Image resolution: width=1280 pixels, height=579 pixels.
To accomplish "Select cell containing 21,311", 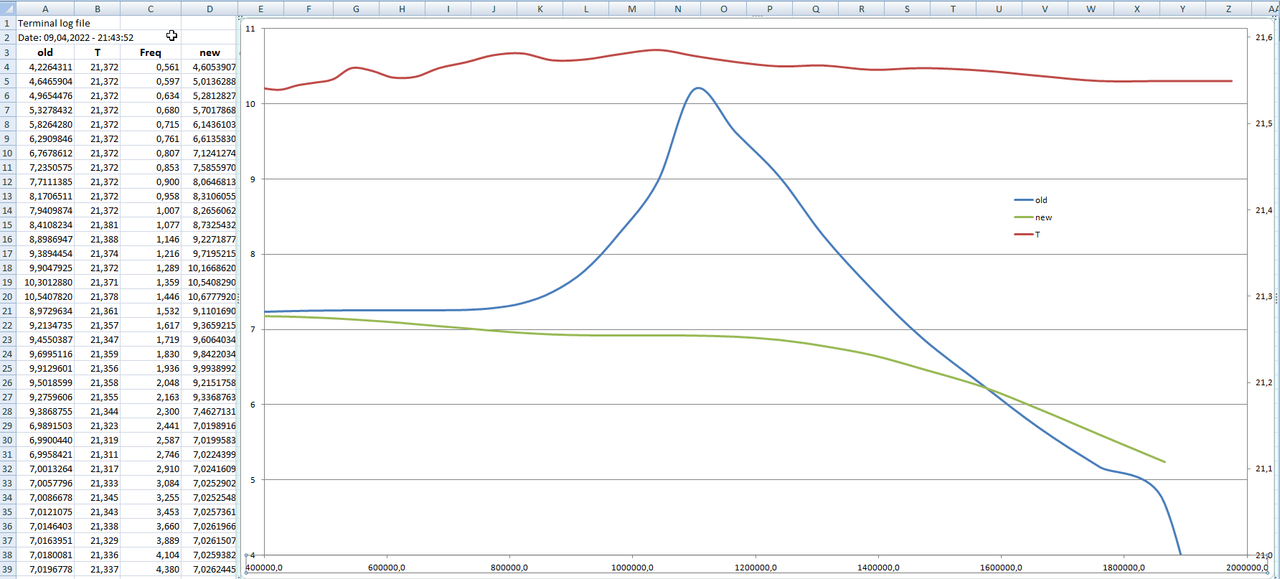I will coord(97,455).
